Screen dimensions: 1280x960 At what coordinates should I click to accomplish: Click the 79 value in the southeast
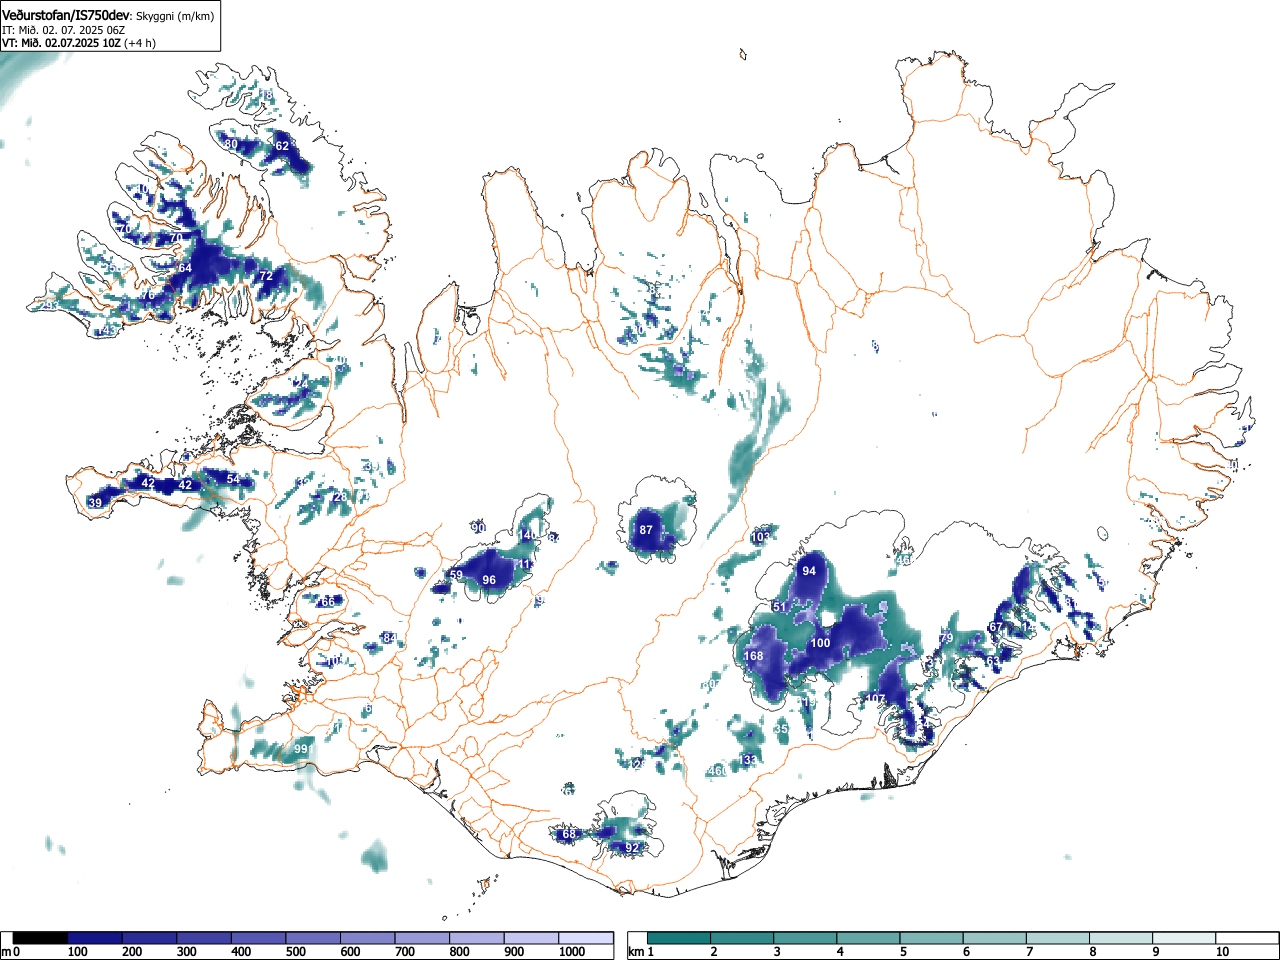click(x=947, y=638)
